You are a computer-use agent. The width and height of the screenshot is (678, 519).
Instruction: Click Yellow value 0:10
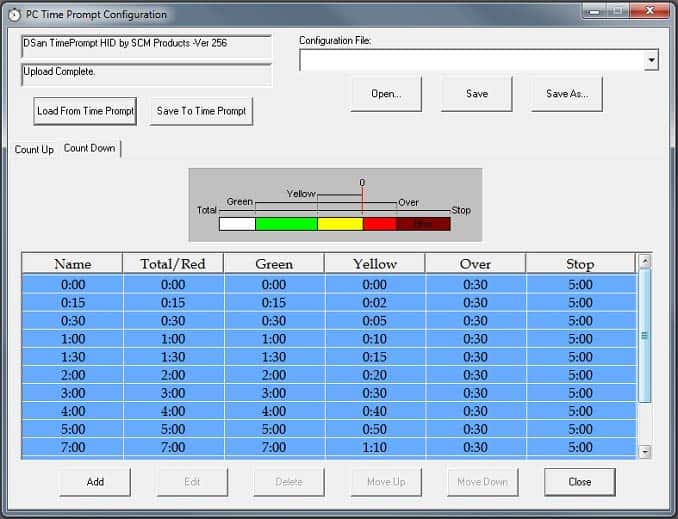(374, 339)
